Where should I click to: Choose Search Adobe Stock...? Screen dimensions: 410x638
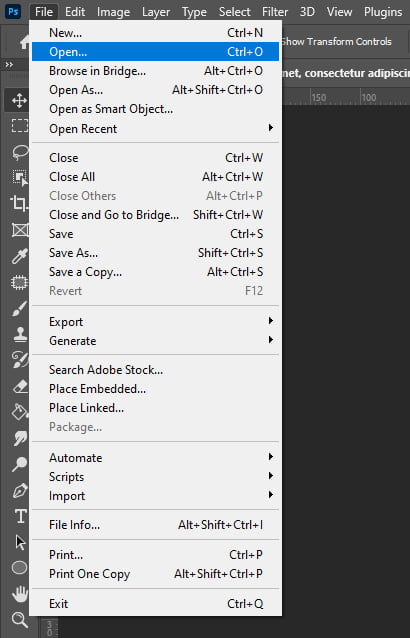tap(155, 369)
